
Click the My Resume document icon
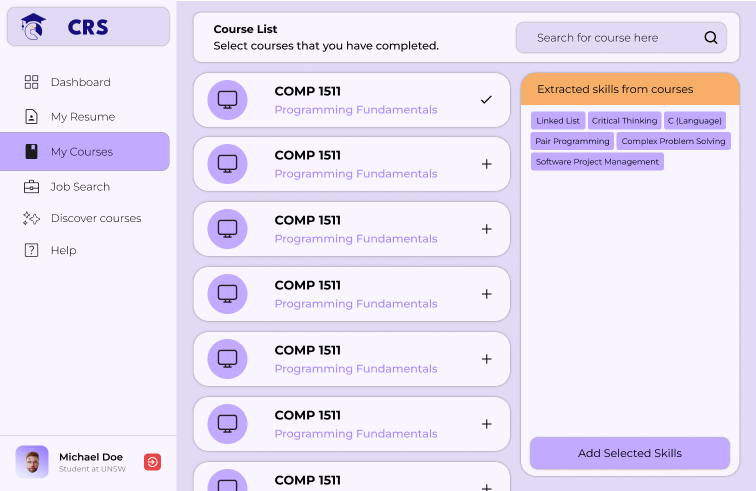click(31, 117)
